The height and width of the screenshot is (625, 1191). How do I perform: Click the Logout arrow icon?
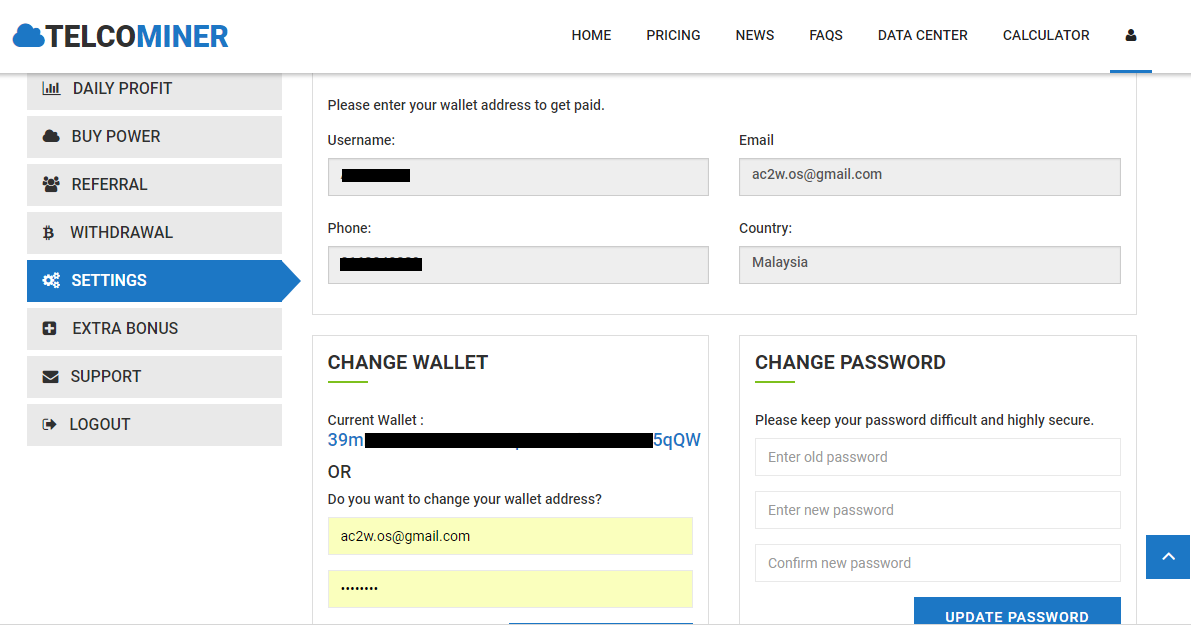click(49, 424)
